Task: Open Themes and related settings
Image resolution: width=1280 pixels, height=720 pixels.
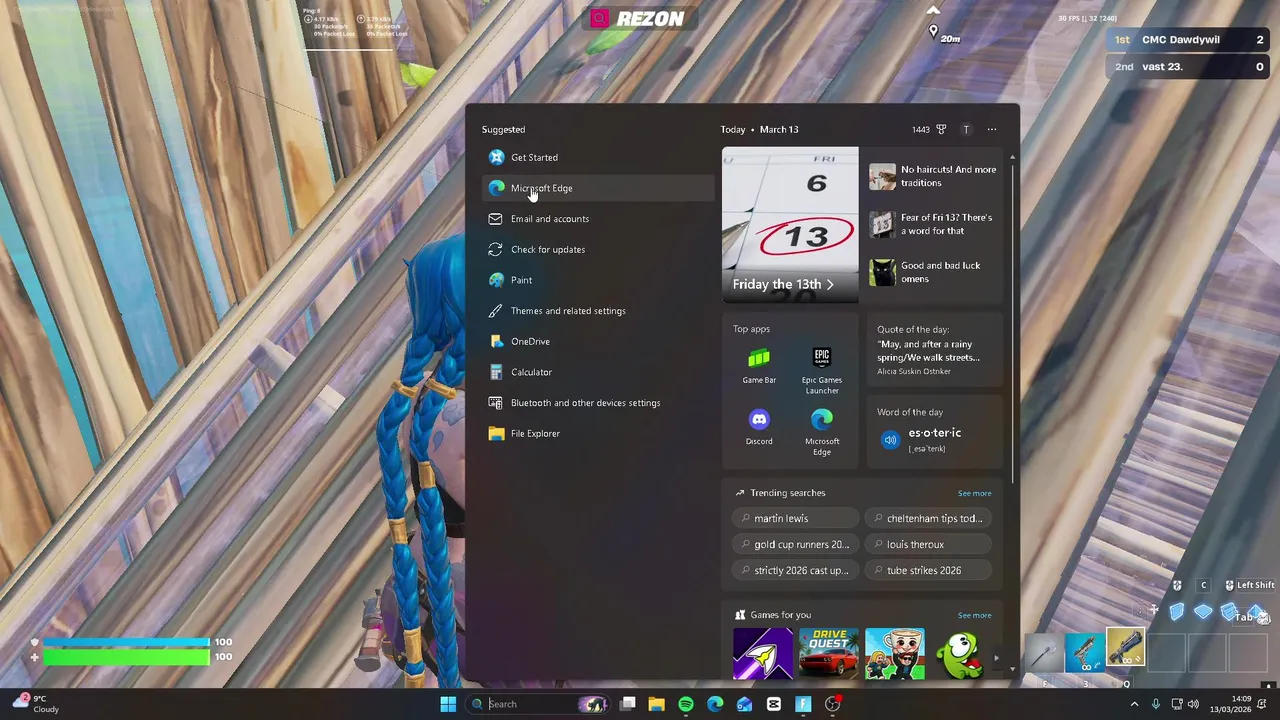Action: click(x=598, y=311)
